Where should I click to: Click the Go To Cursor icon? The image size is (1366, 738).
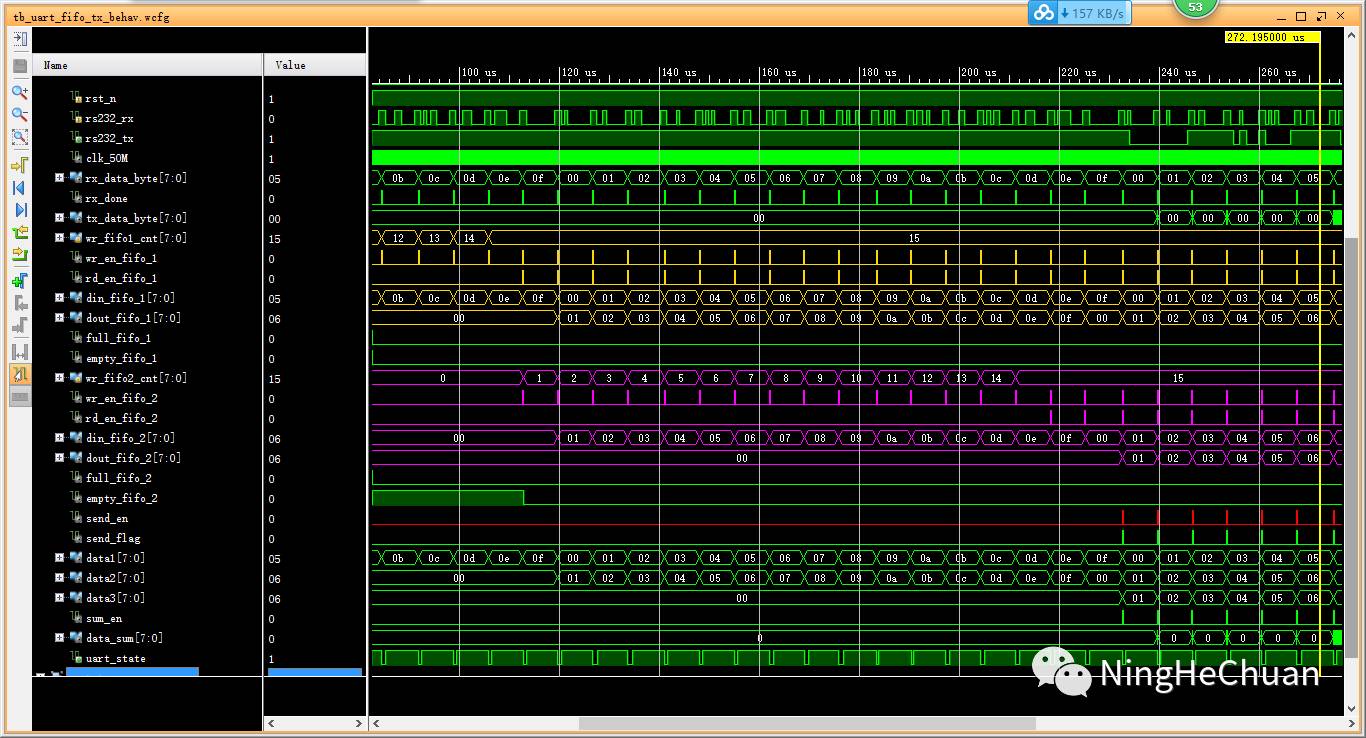(19, 164)
